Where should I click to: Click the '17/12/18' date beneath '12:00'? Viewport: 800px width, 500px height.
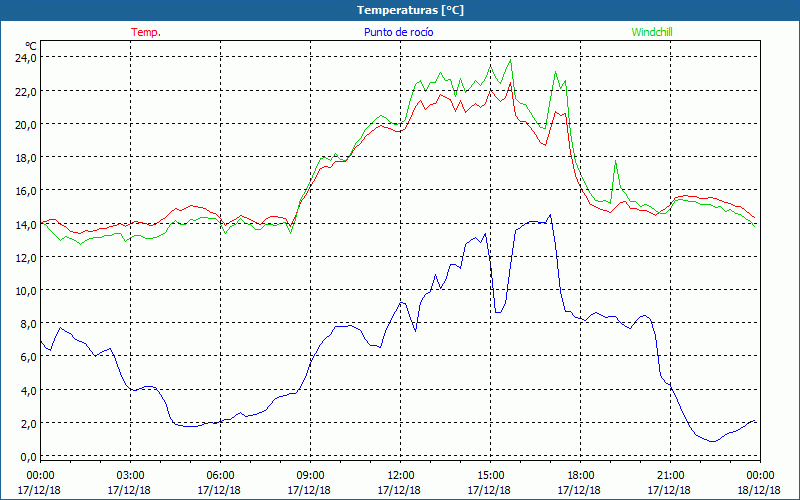coord(399,490)
